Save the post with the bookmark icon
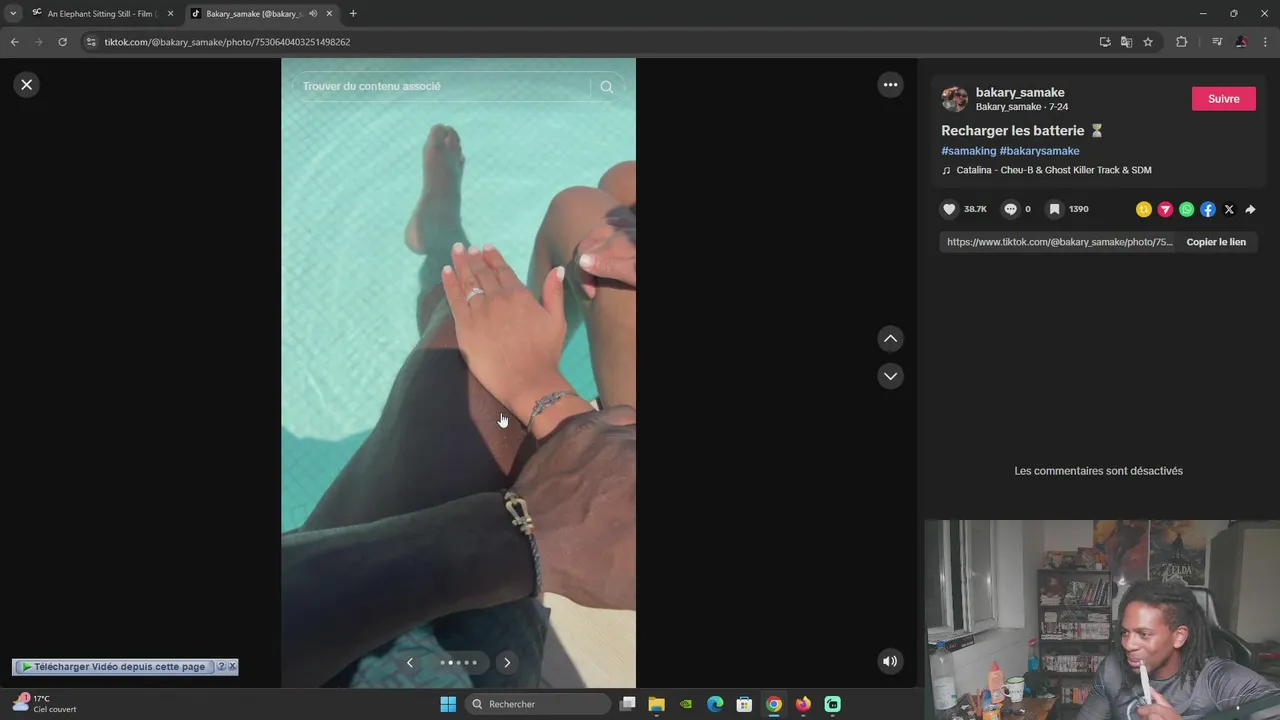1280x720 pixels. point(1054,209)
